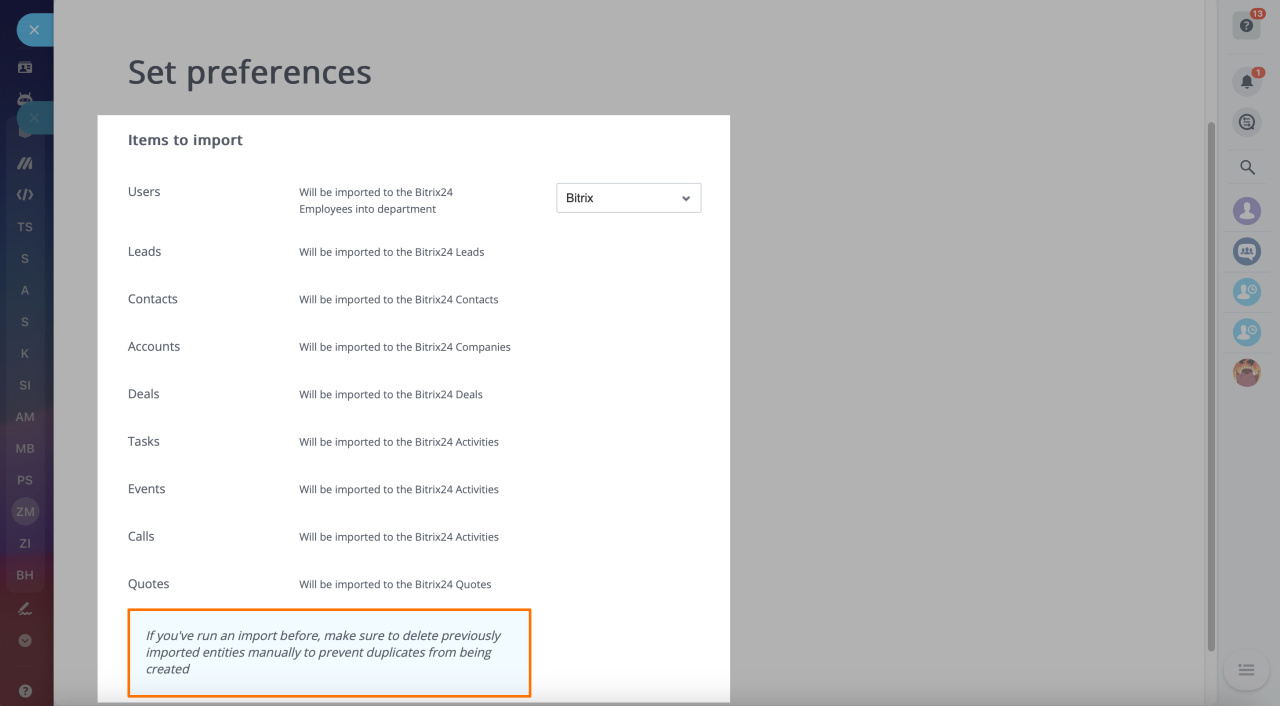This screenshot has height=706, width=1280.
Task: Select the K sidebar item
Action: [25, 354]
